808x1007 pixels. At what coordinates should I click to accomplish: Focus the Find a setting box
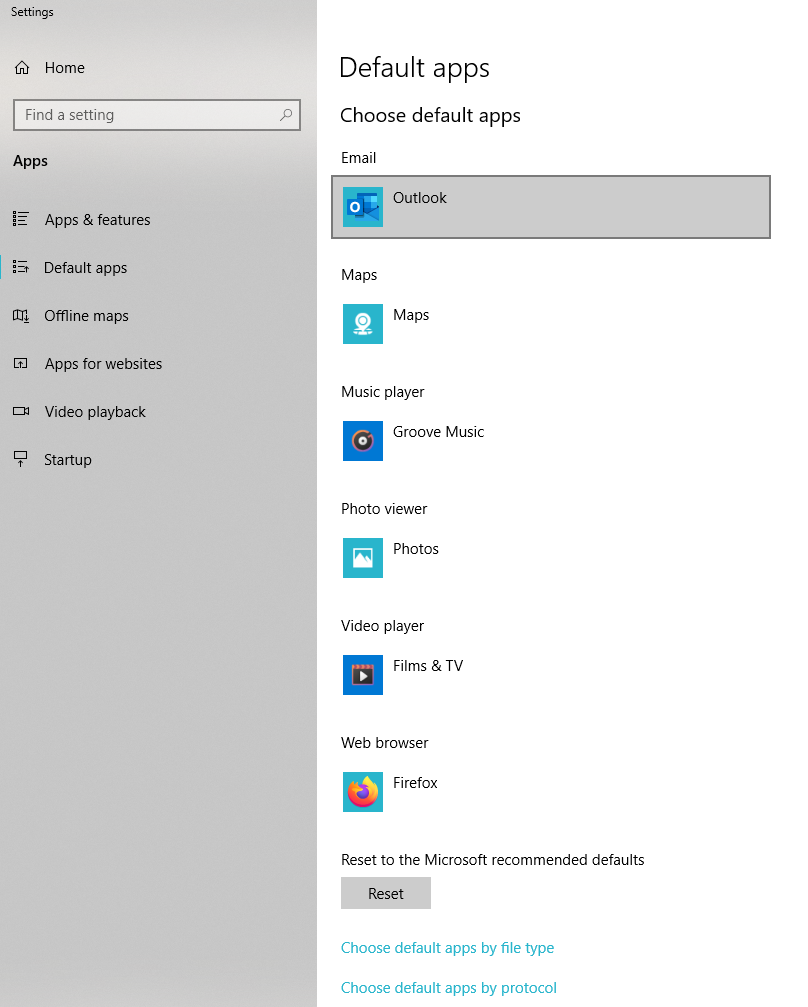coord(157,115)
